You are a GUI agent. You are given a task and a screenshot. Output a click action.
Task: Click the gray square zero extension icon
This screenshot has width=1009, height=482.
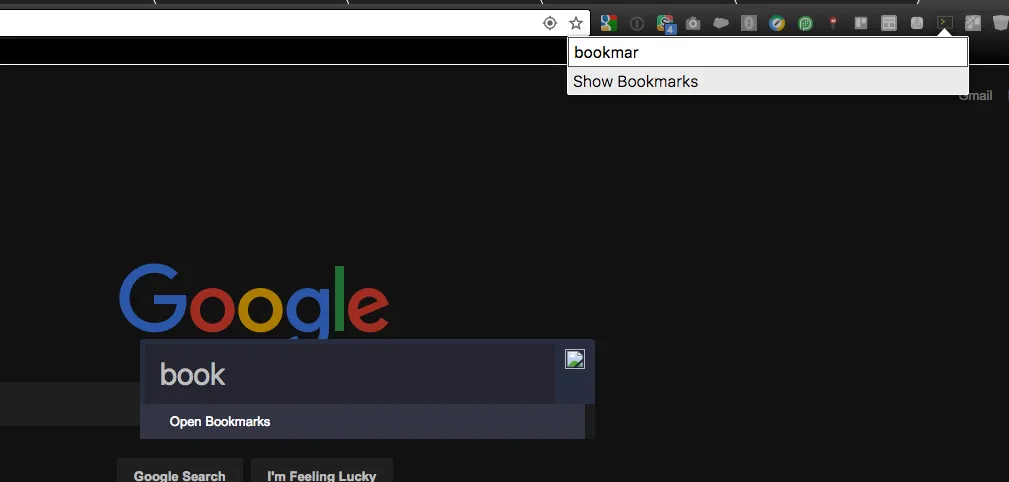coord(748,24)
